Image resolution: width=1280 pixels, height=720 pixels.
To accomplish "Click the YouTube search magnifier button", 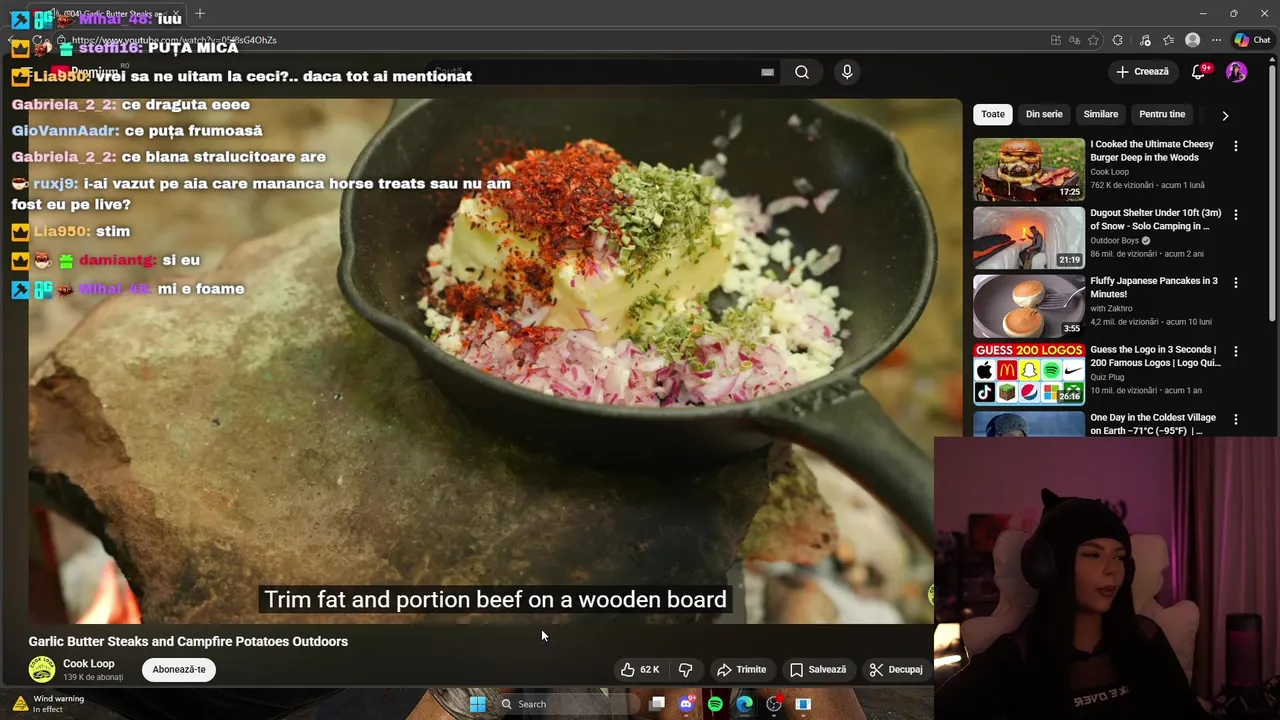I will (x=802, y=72).
